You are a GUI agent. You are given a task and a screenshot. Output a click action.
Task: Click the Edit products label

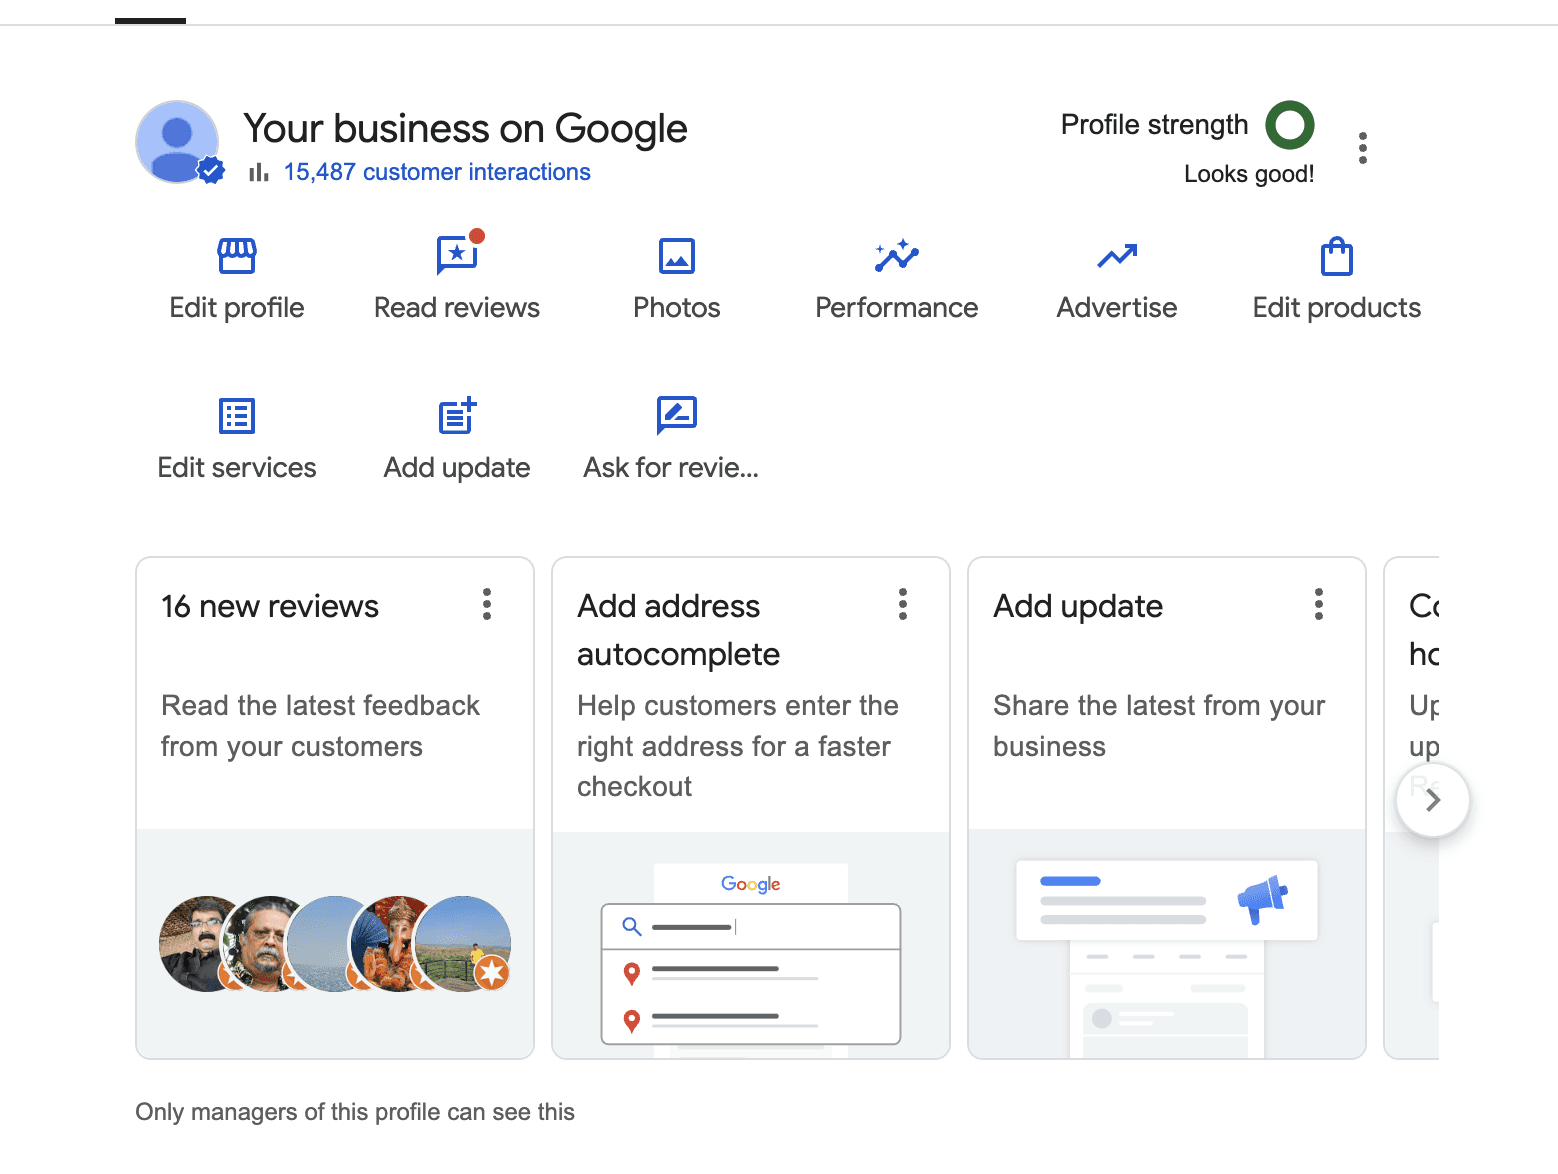coord(1337,308)
